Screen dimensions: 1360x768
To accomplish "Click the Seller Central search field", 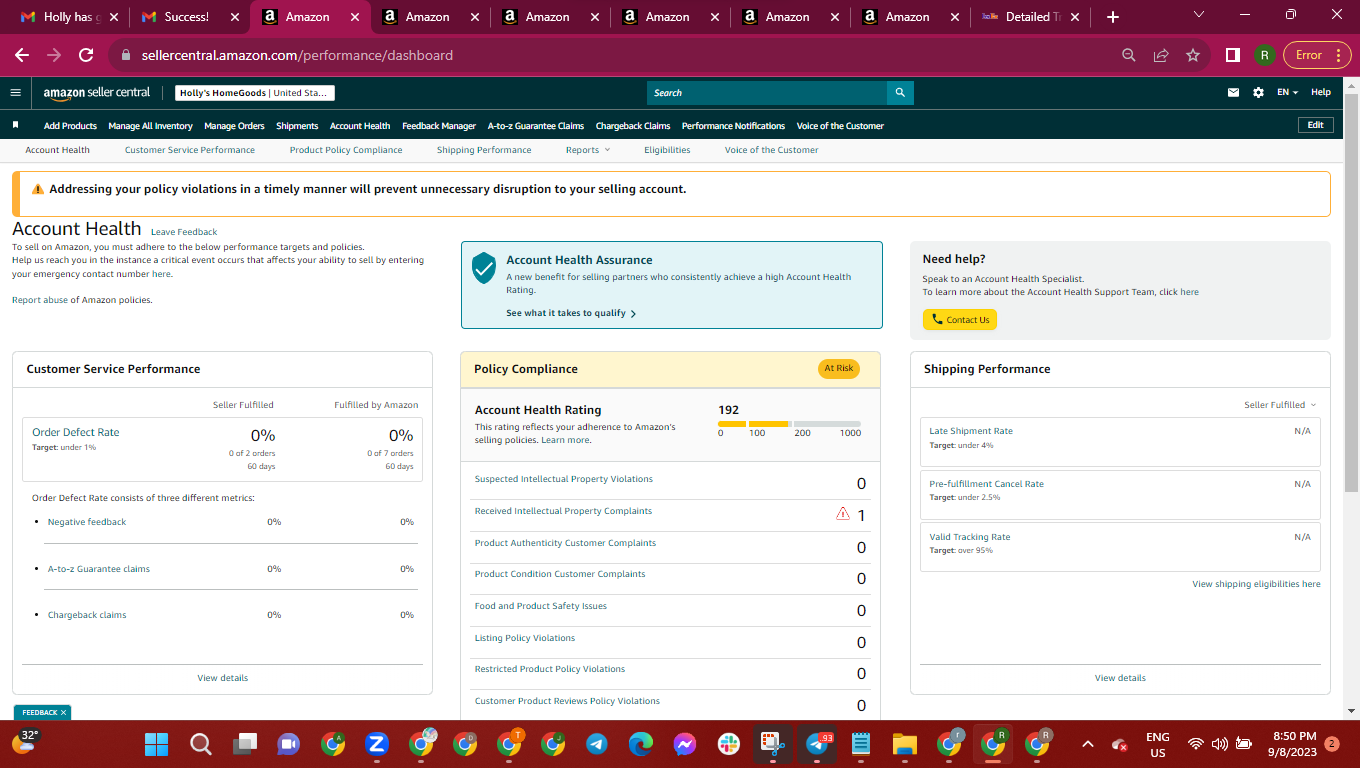I will [x=767, y=92].
